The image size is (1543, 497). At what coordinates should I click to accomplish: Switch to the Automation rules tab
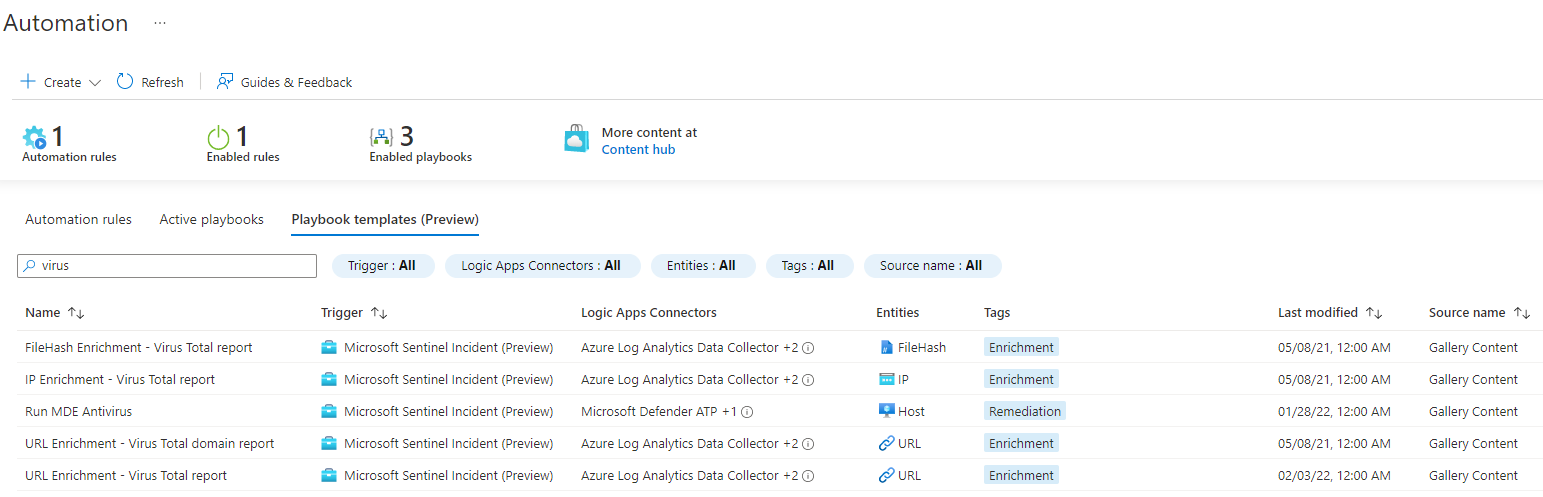click(78, 220)
